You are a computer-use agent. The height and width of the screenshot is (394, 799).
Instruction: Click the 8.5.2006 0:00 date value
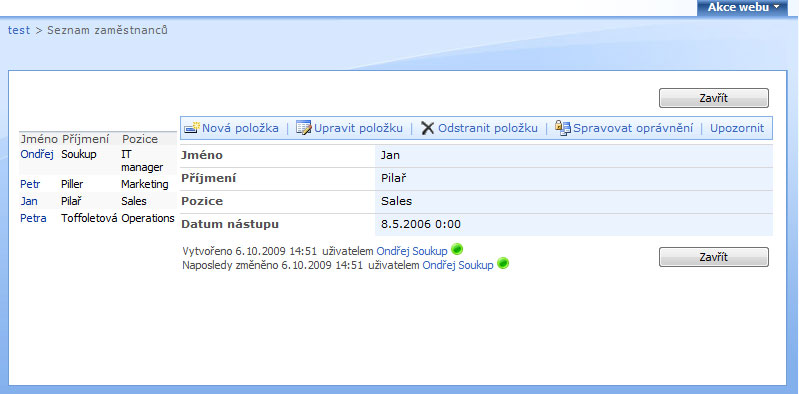(x=421, y=224)
